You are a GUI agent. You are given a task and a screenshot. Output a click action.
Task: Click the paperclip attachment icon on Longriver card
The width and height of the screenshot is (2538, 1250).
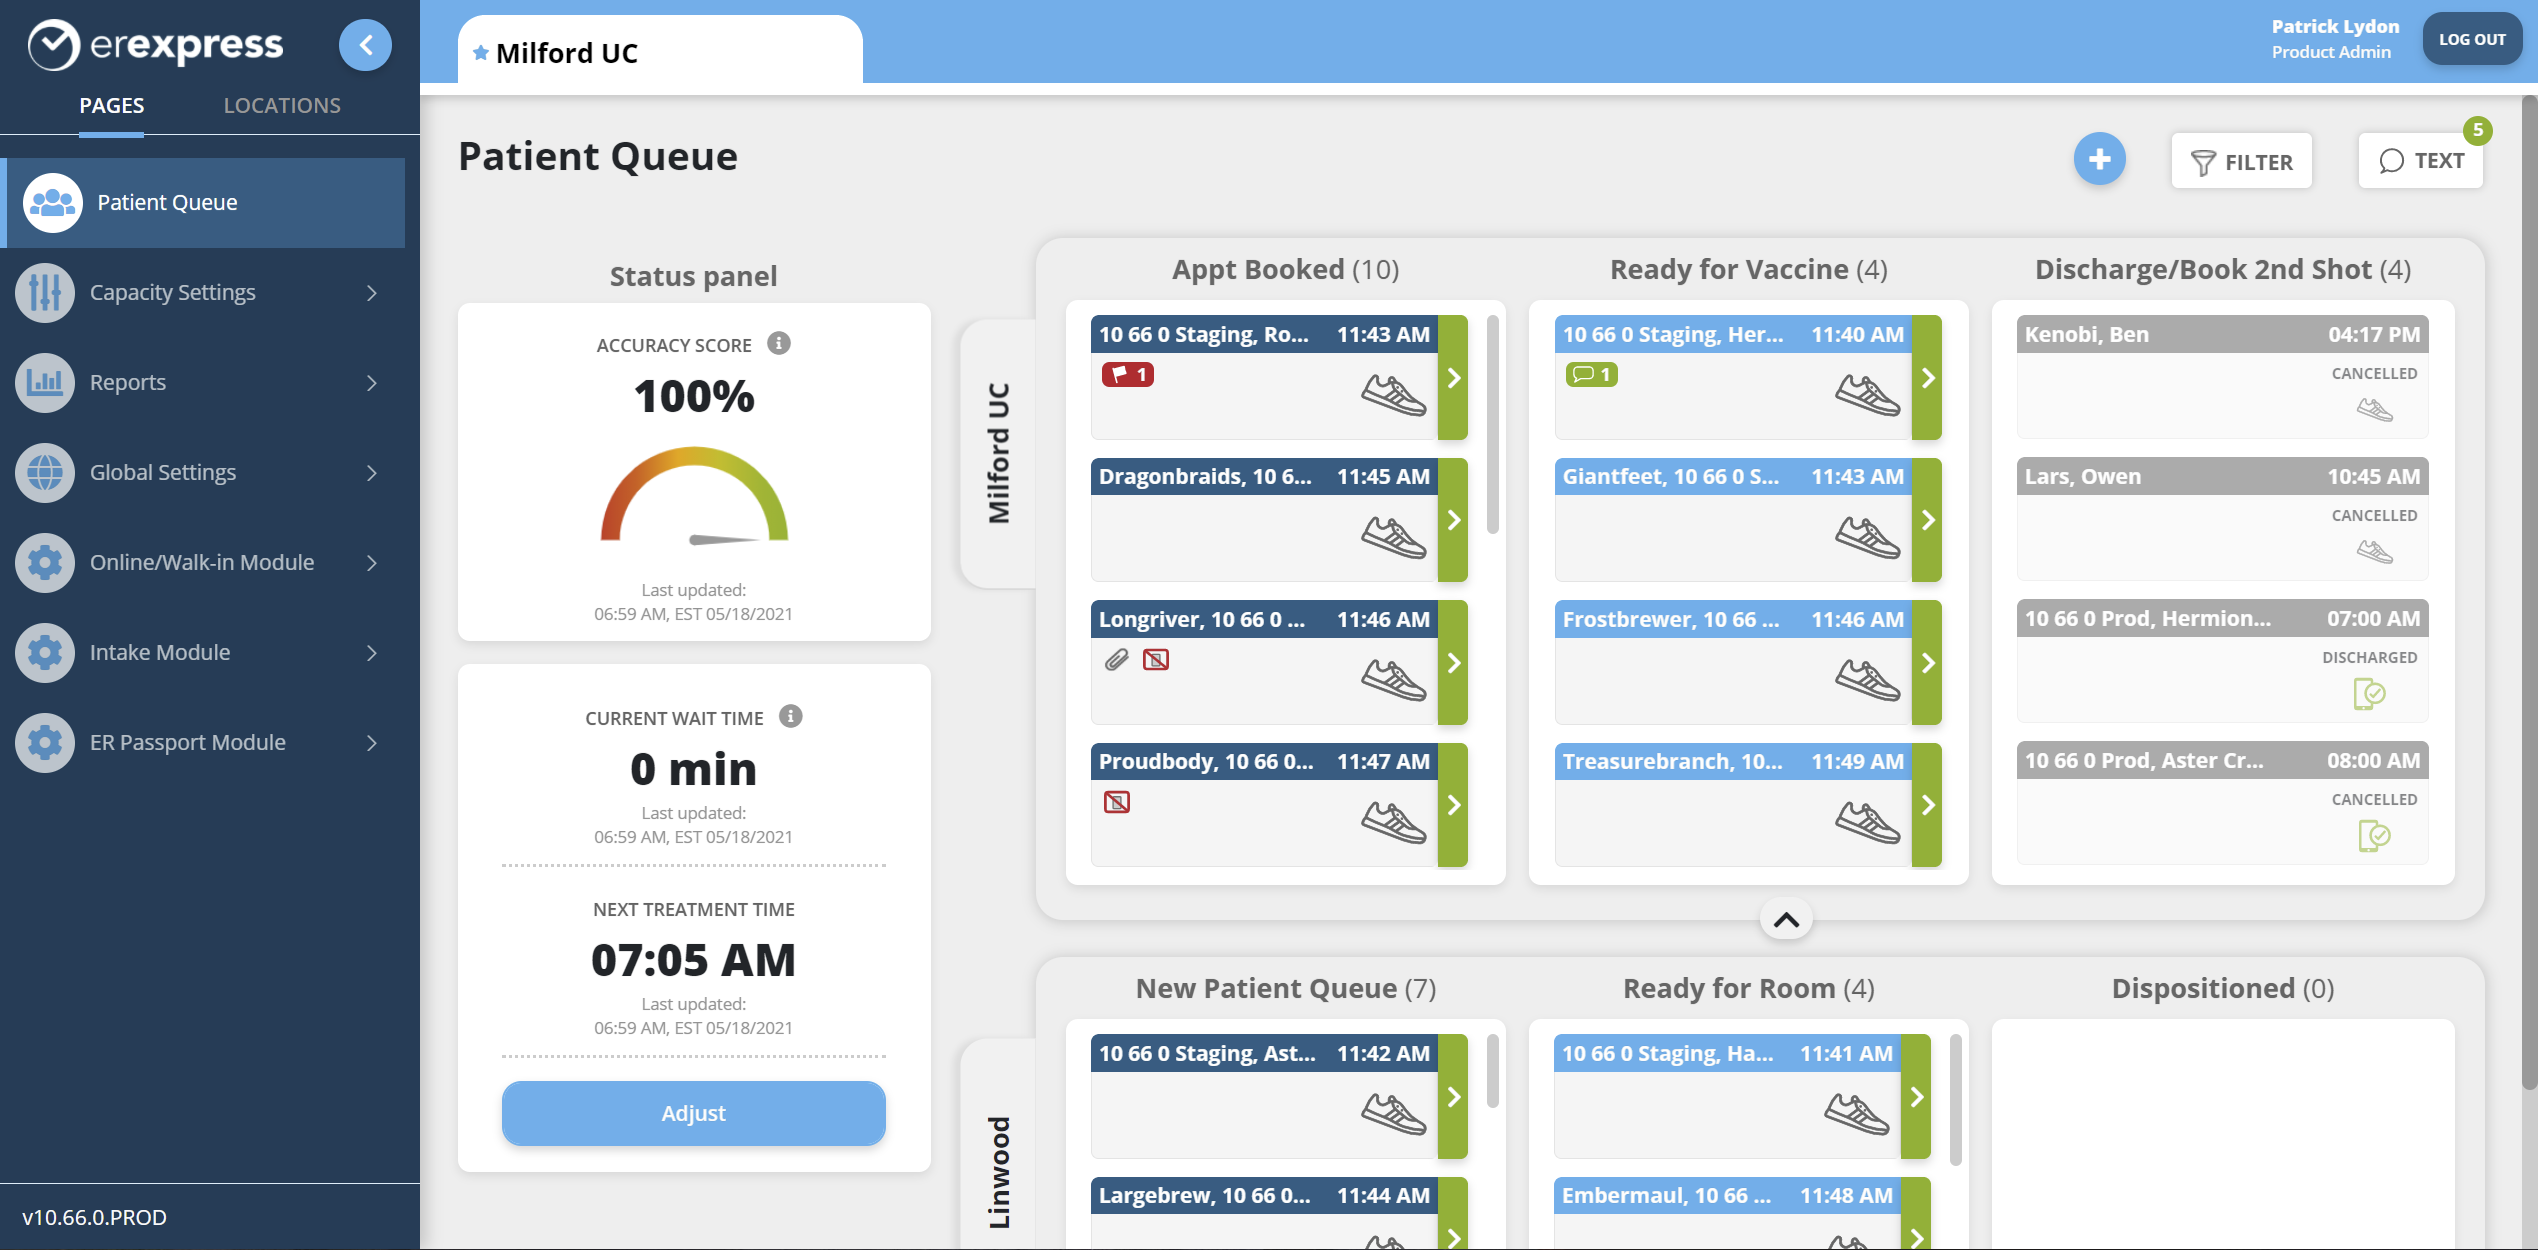tap(1116, 660)
